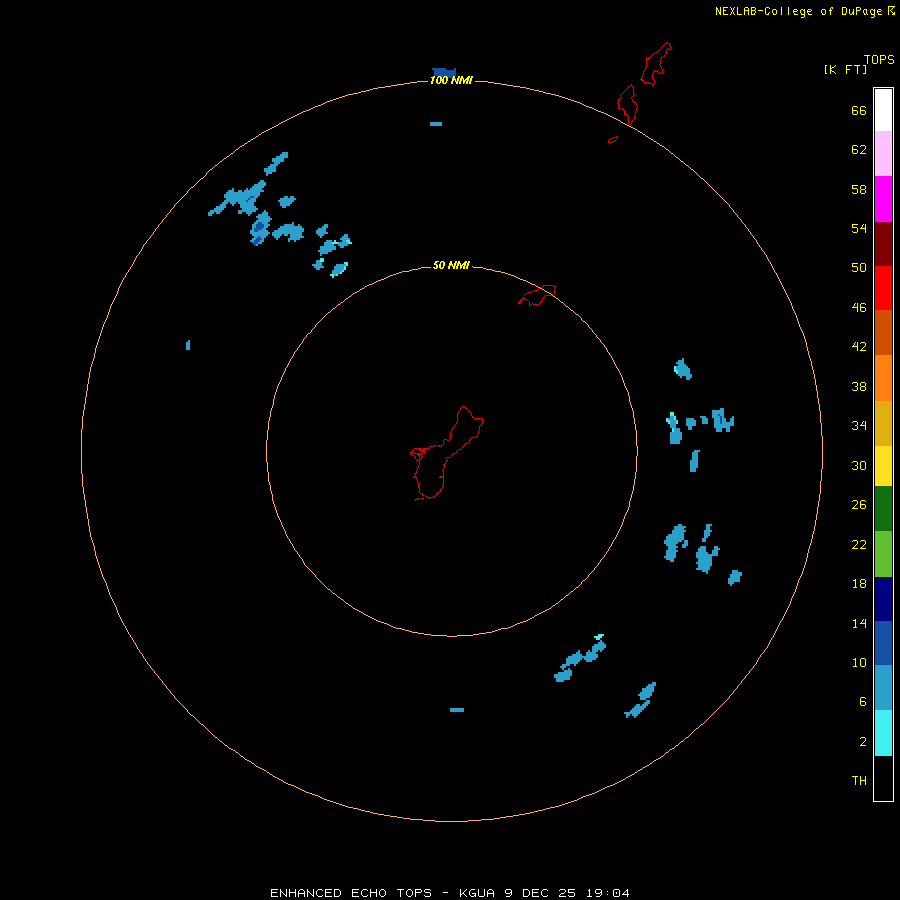
Task: Click the gold band near 34
Action: tap(883, 423)
